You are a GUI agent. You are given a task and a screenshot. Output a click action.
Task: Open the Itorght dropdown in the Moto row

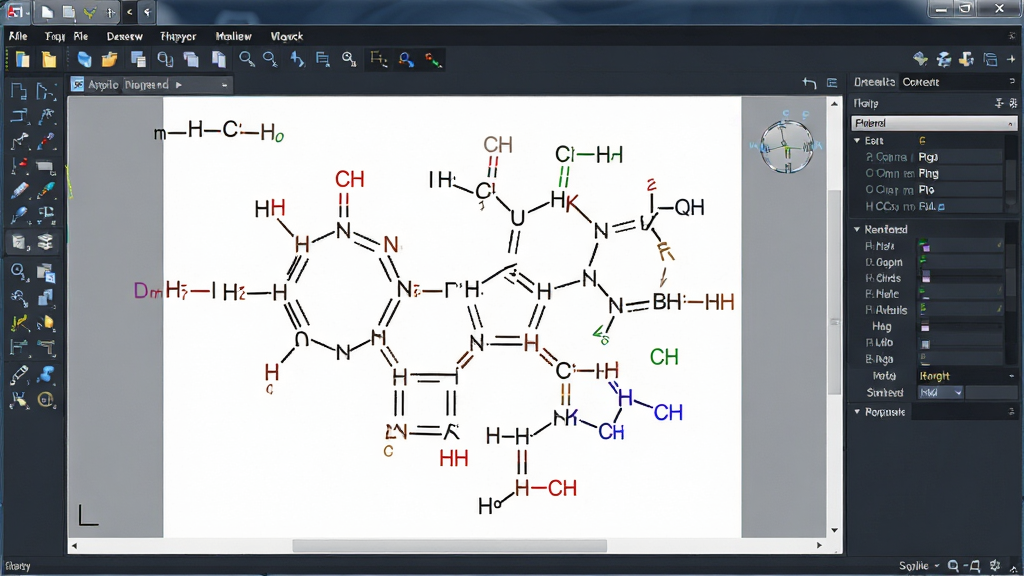coord(967,376)
